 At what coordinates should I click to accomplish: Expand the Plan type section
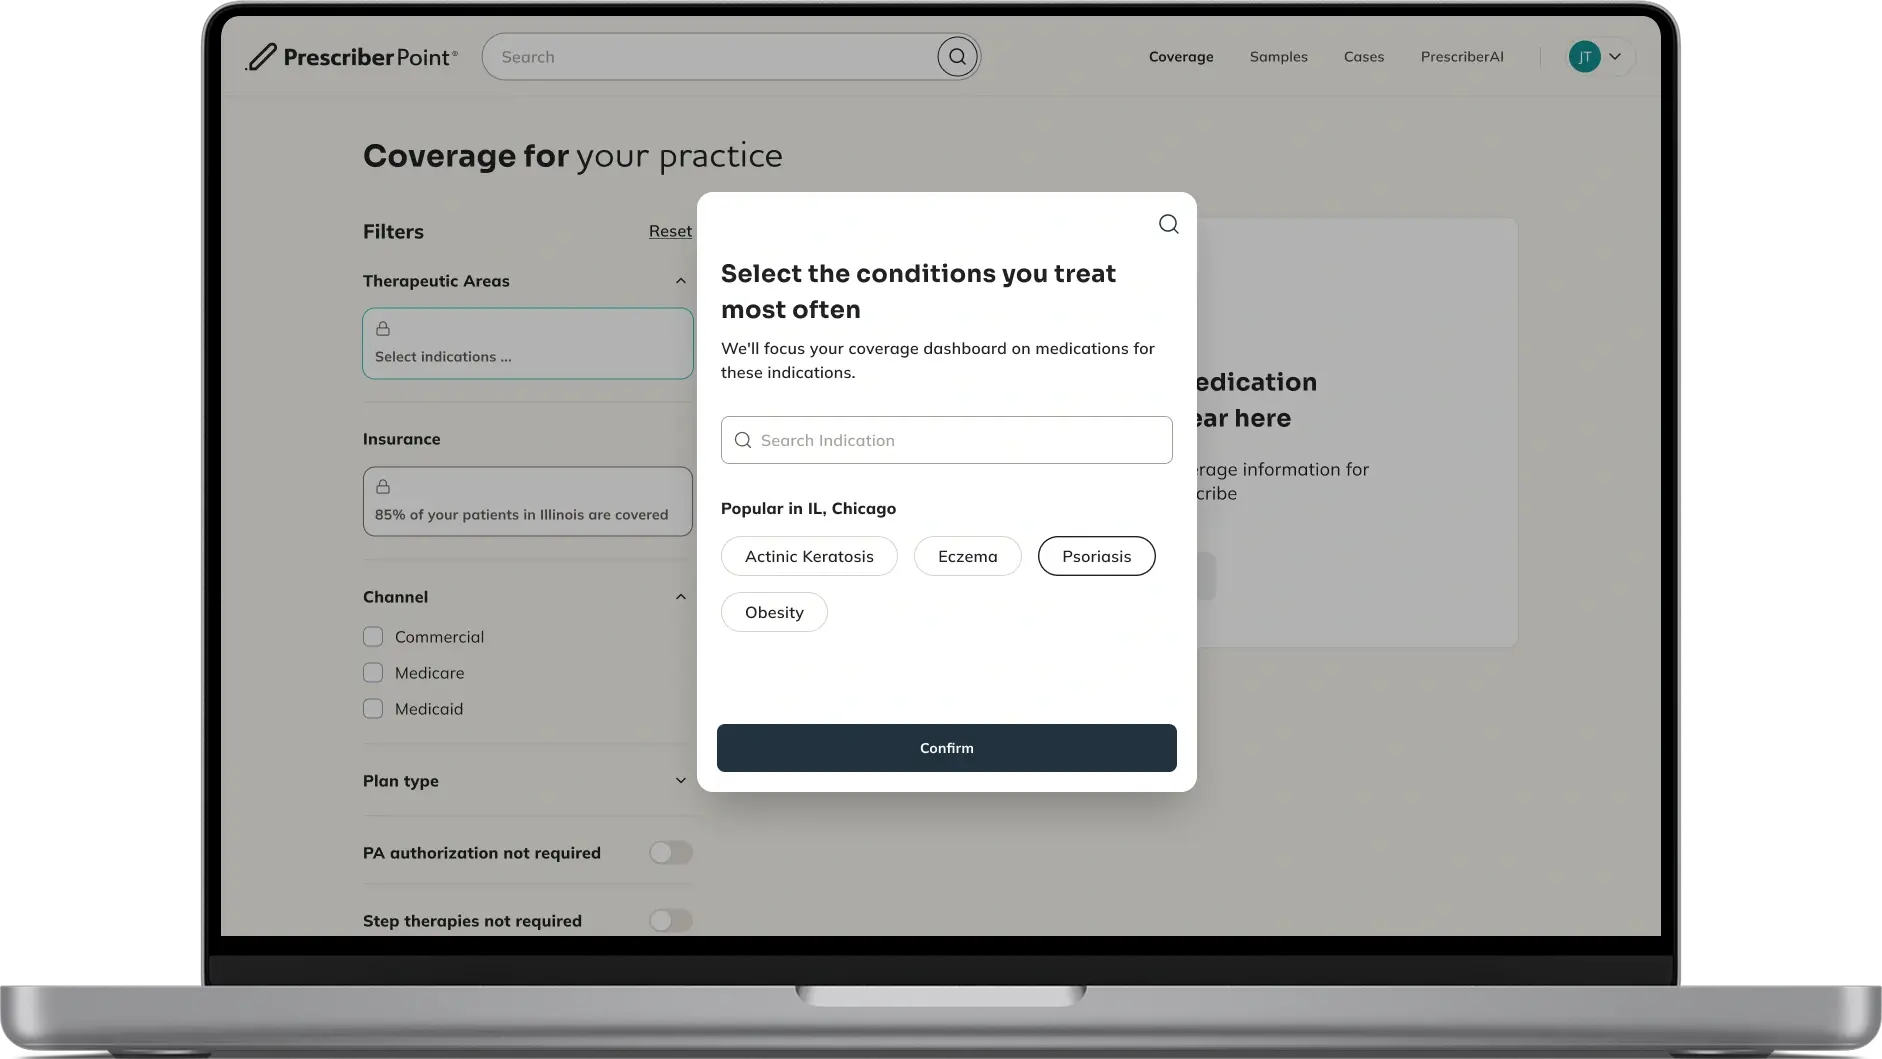681,781
